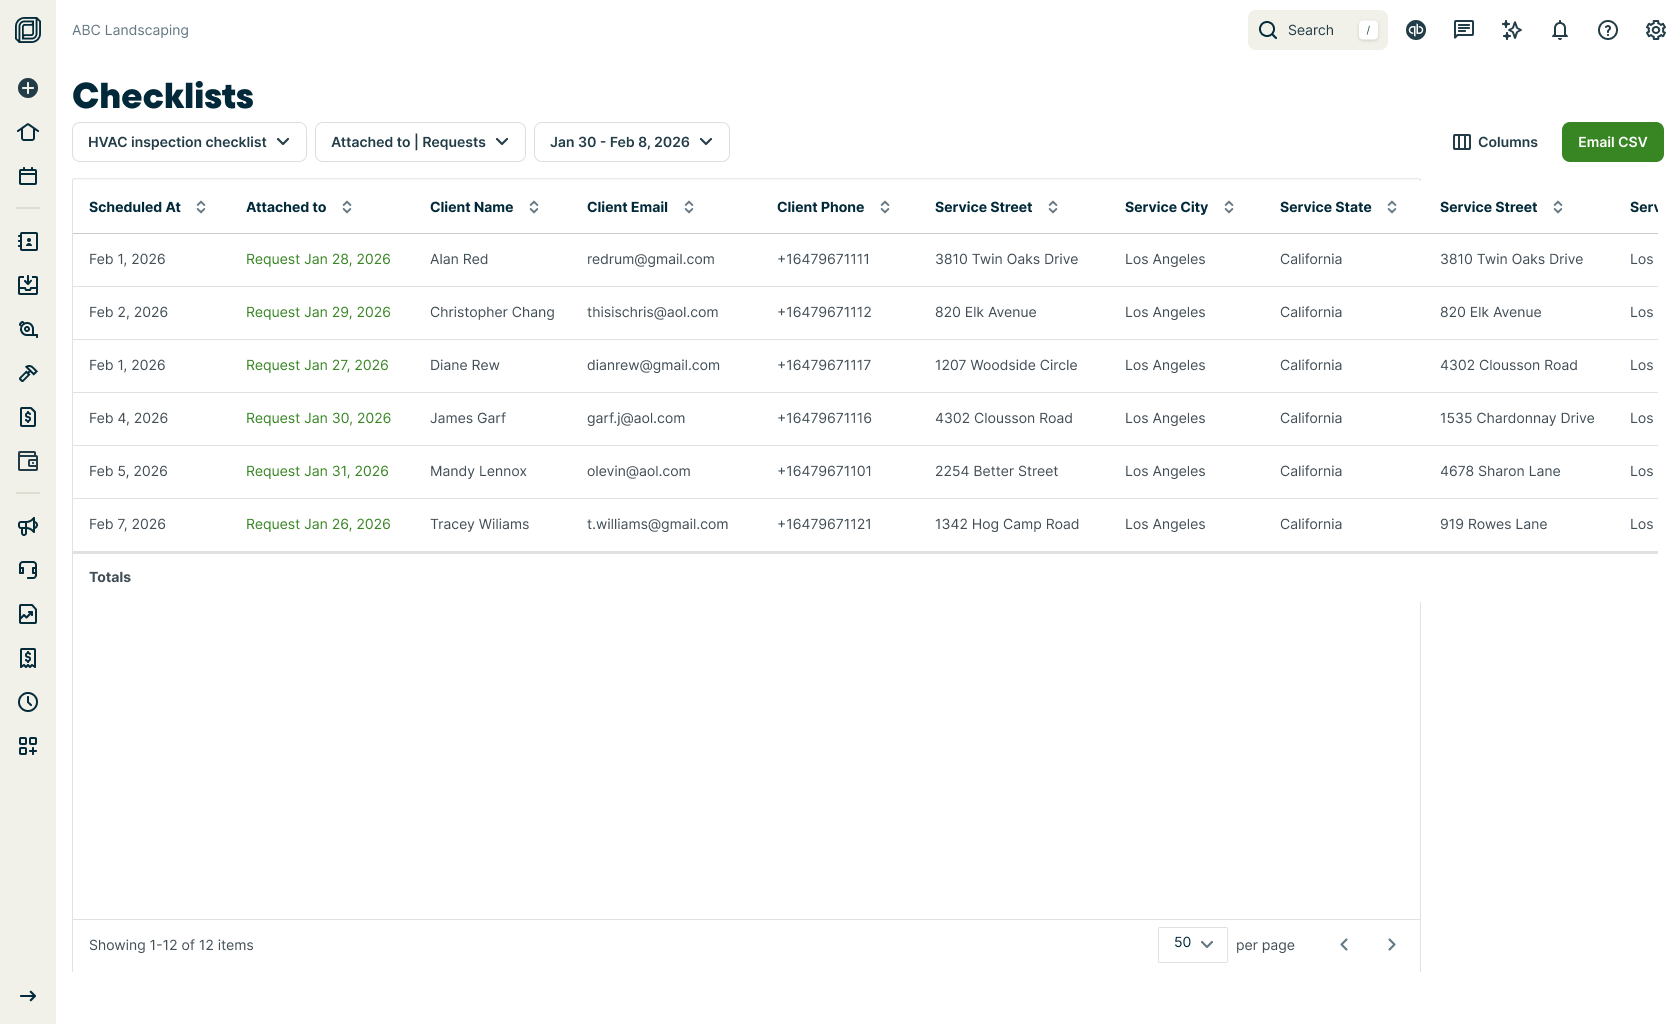Open the Schedule calendar icon in sidebar
1680x1024 pixels.
point(28,177)
